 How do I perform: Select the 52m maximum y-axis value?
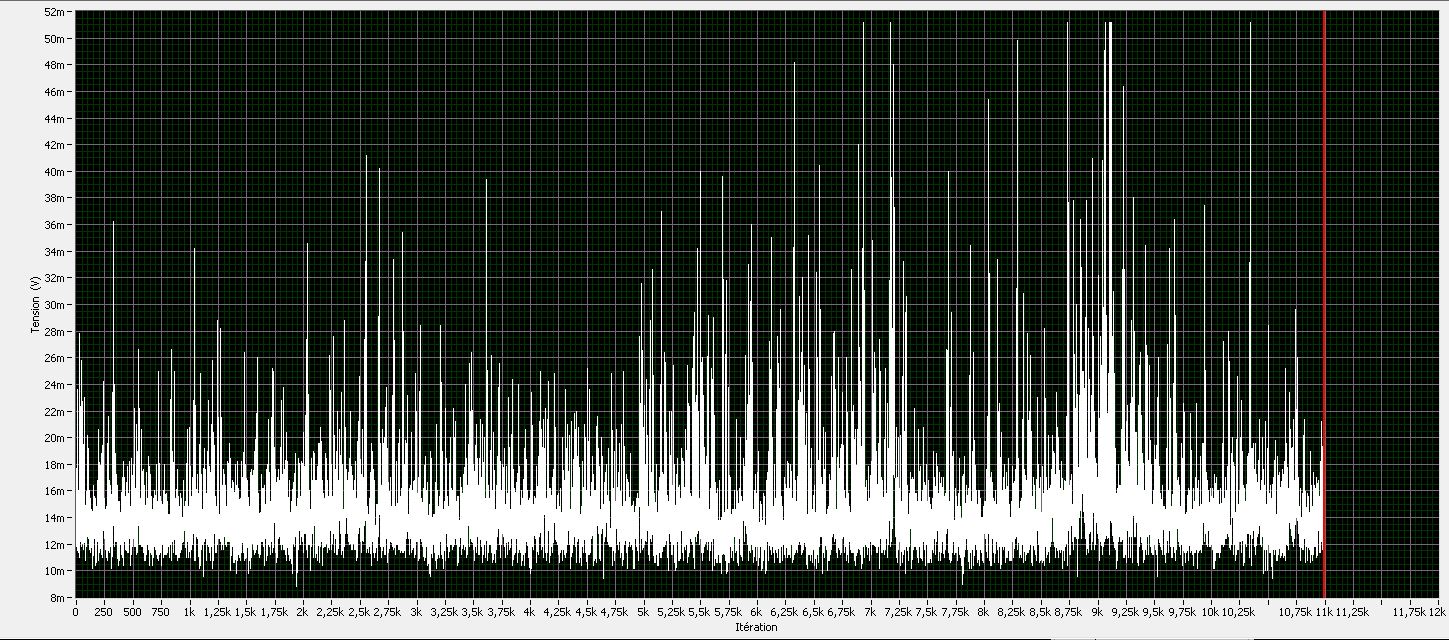pyautogui.click(x=56, y=12)
